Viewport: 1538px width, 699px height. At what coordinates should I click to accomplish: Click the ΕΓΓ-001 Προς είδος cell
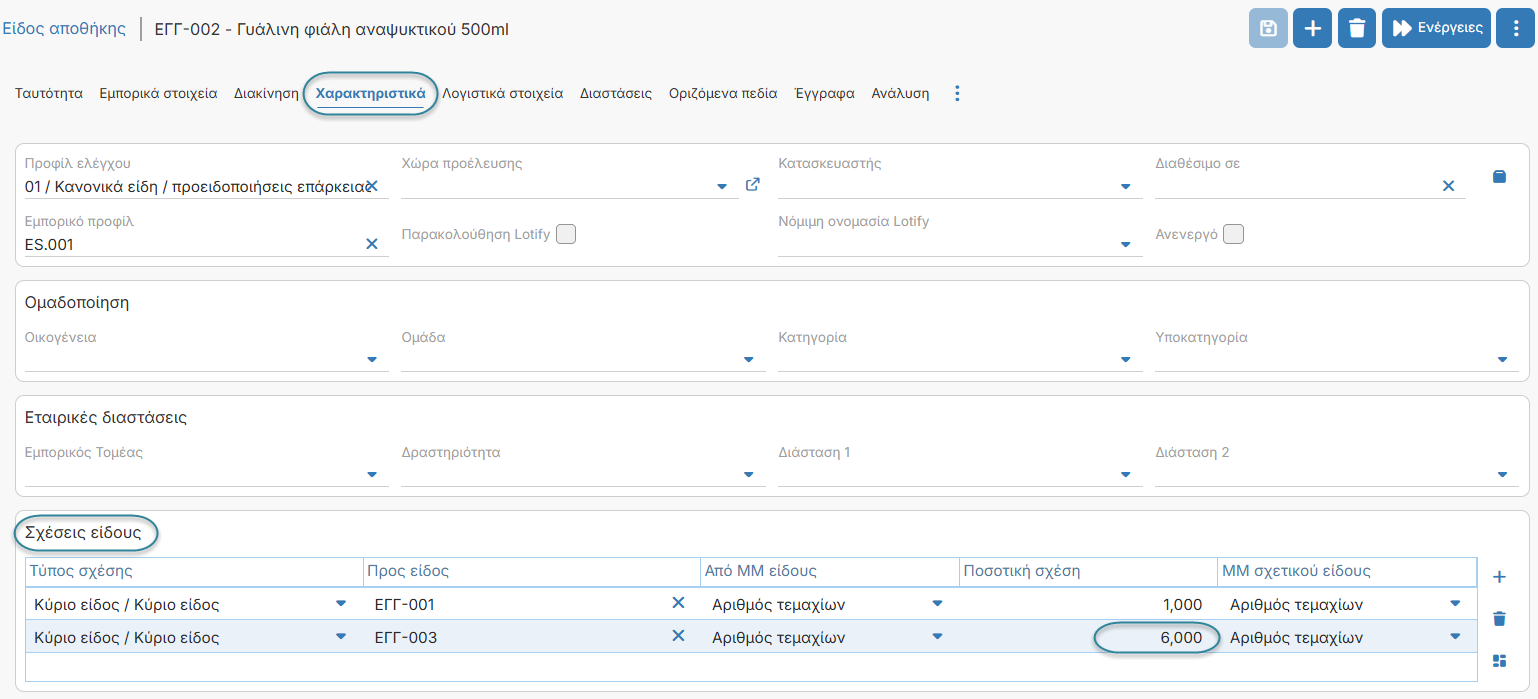[x=532, y=604]
